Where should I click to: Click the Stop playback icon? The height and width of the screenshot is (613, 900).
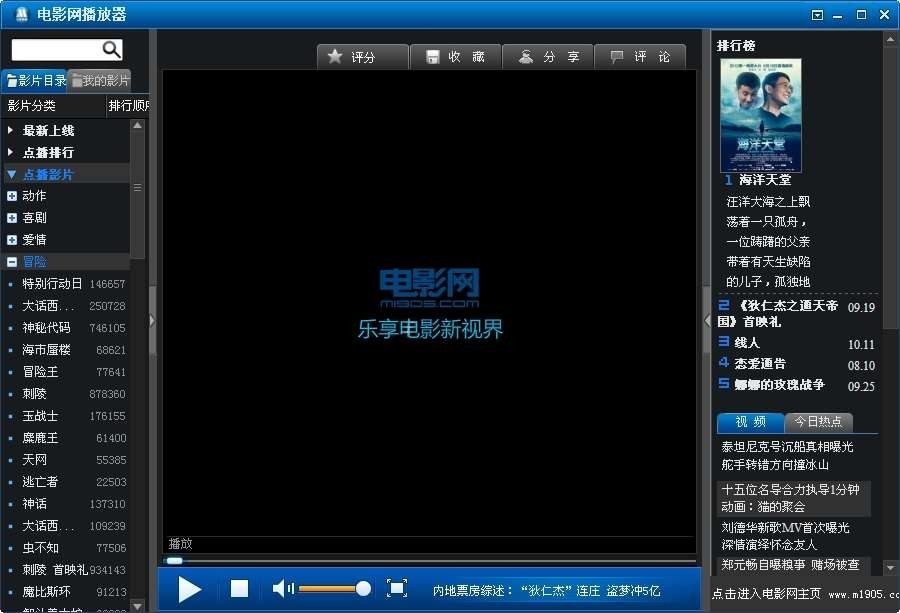239,589
